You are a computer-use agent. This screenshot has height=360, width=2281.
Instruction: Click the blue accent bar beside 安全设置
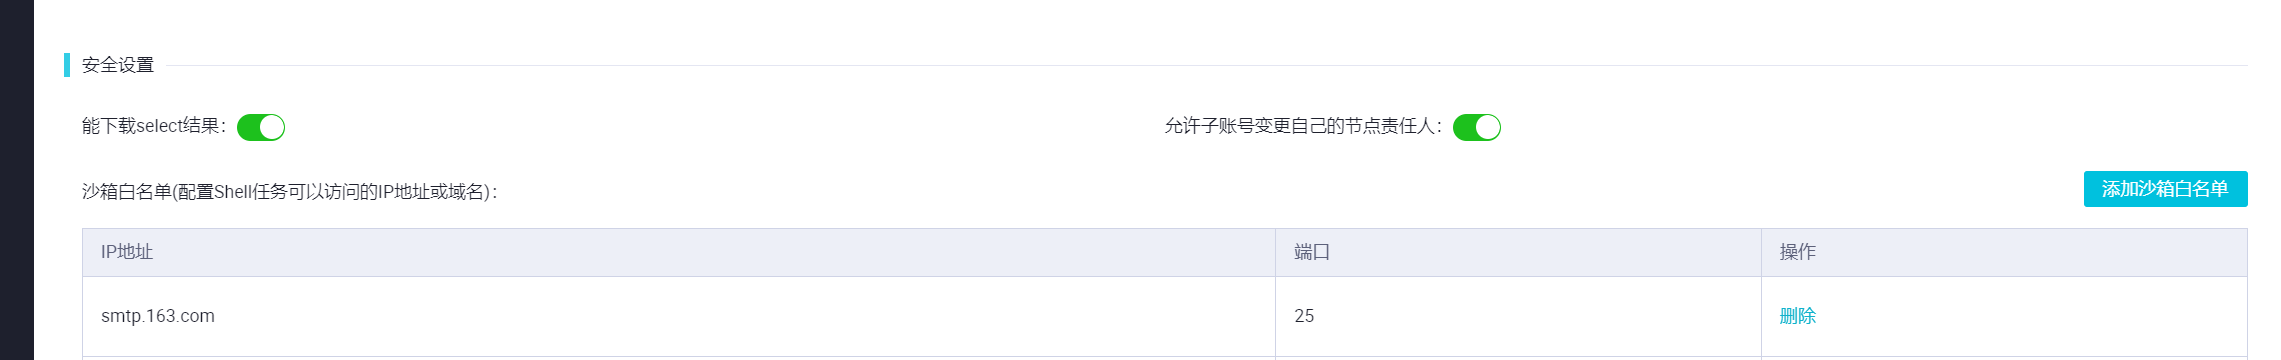[x=67, y=65]
